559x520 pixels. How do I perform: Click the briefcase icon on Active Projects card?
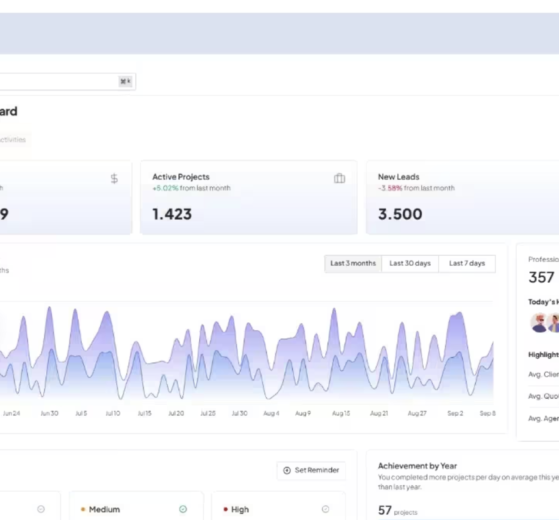[x=339, y=178]
